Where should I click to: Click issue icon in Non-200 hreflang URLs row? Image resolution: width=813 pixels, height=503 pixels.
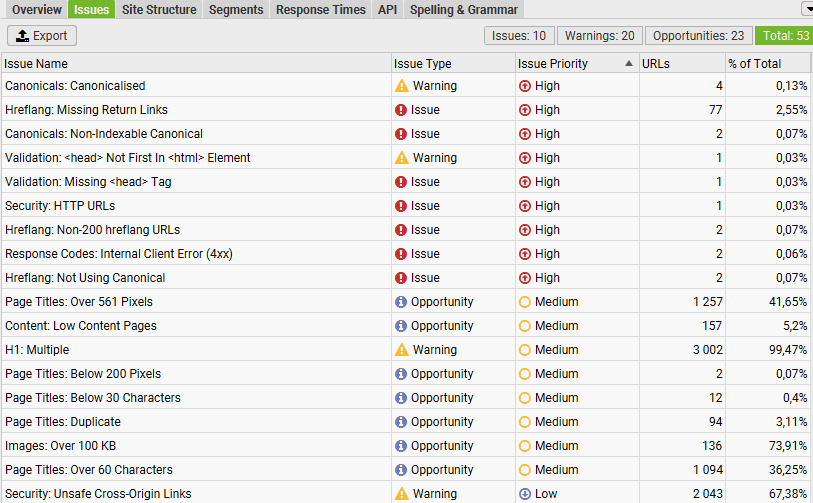pos(401,230)
